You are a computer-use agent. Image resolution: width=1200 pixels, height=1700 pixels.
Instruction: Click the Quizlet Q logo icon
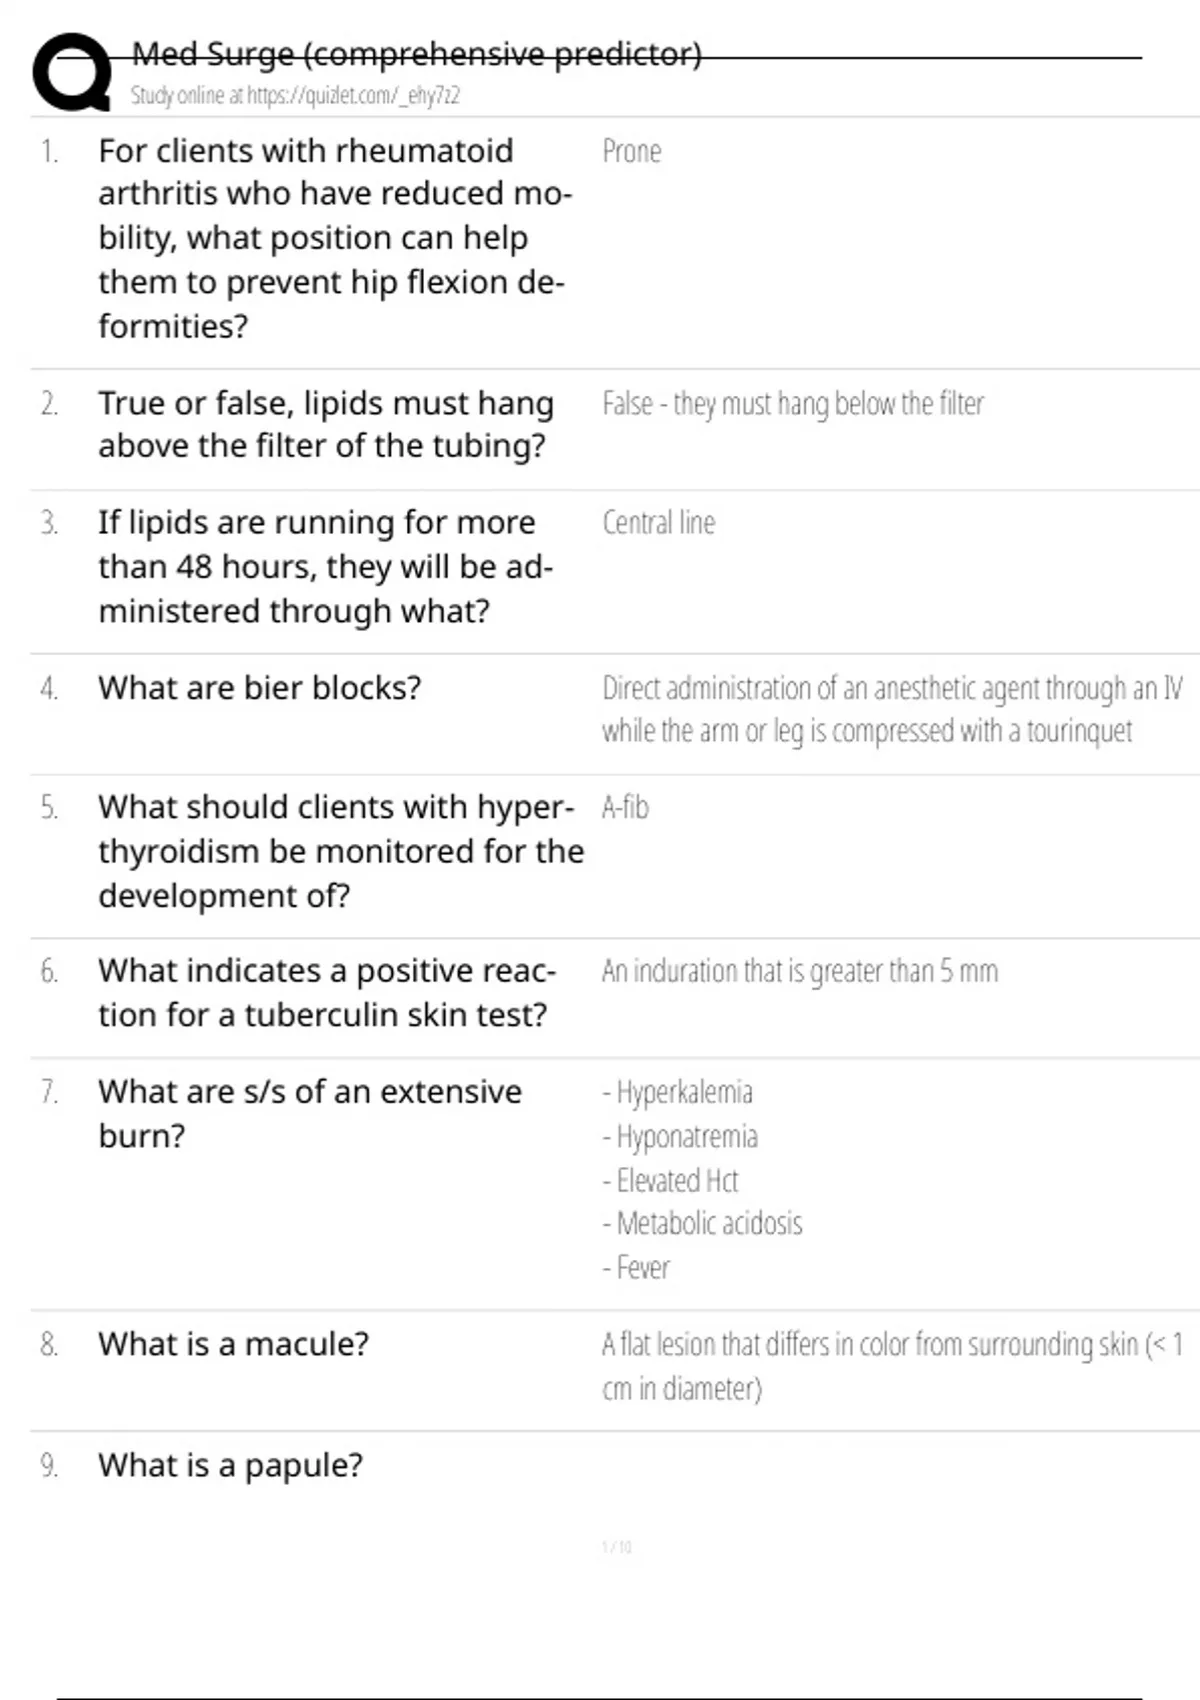click(72, 73)
